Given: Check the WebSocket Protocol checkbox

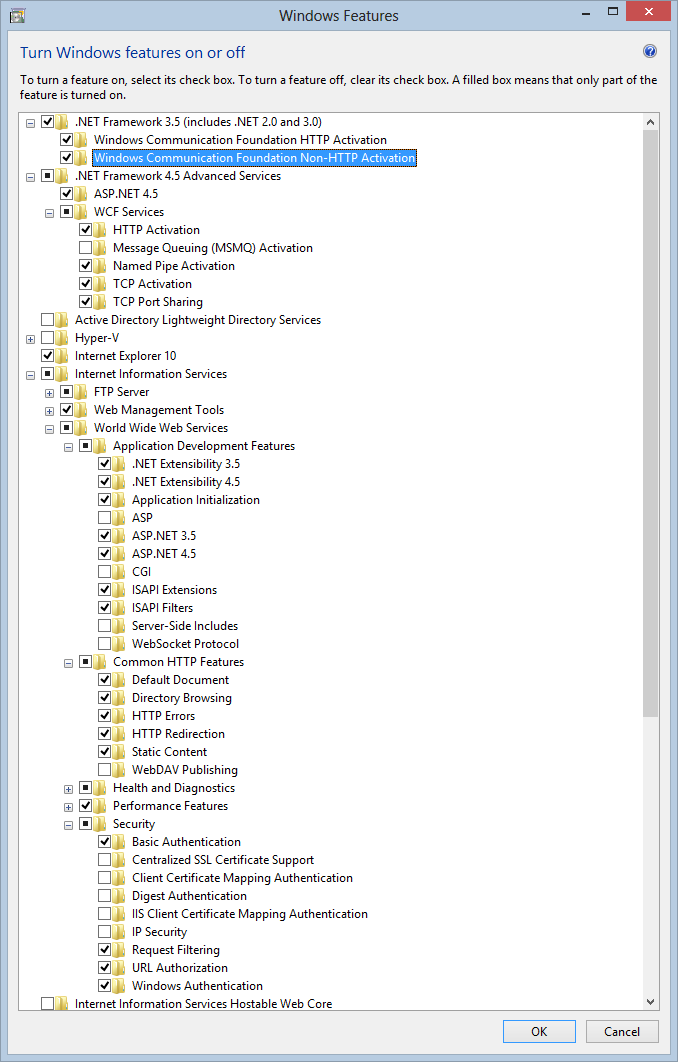Looking at the screenshot, I should coord(105,644).
